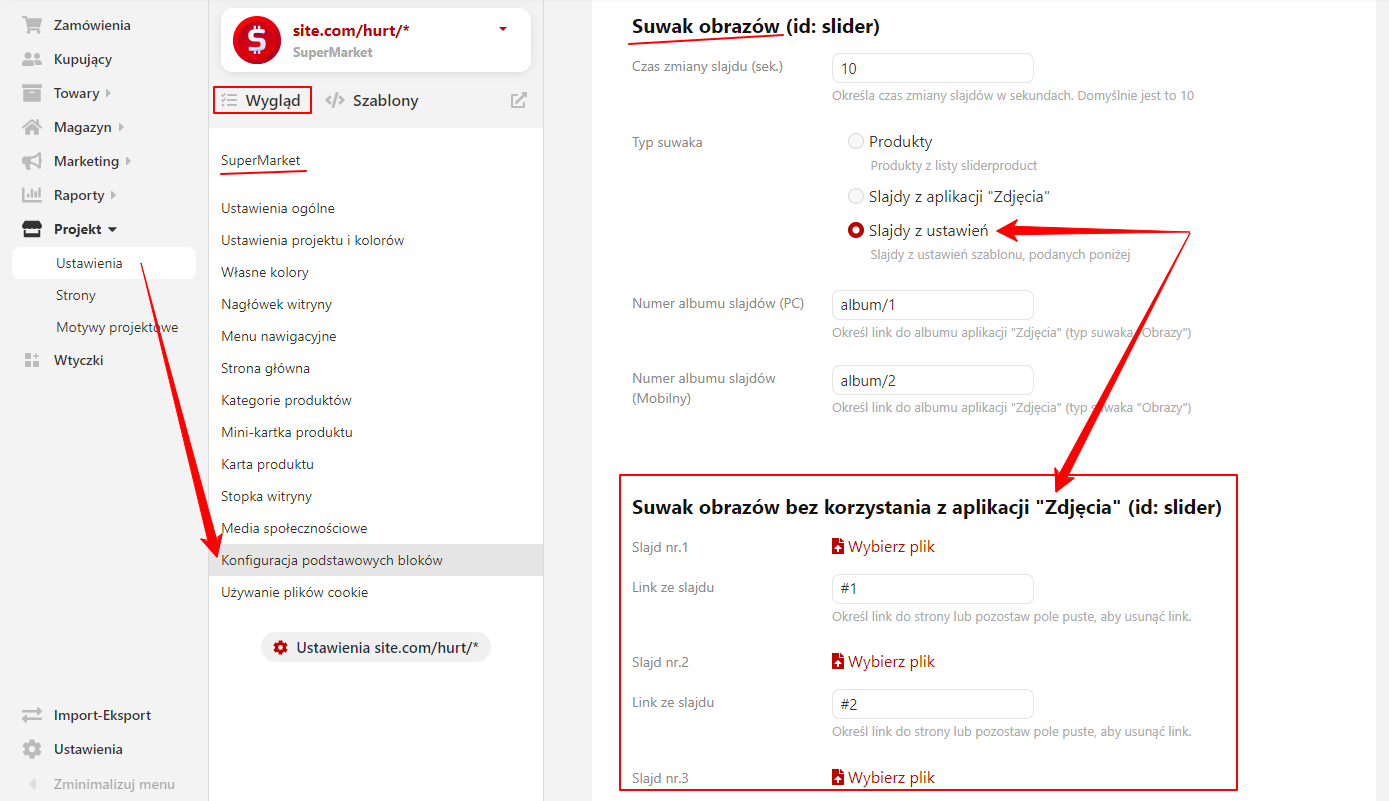
Task: Click the Wygląd checklist icon
Action: (x=229, y=100)
